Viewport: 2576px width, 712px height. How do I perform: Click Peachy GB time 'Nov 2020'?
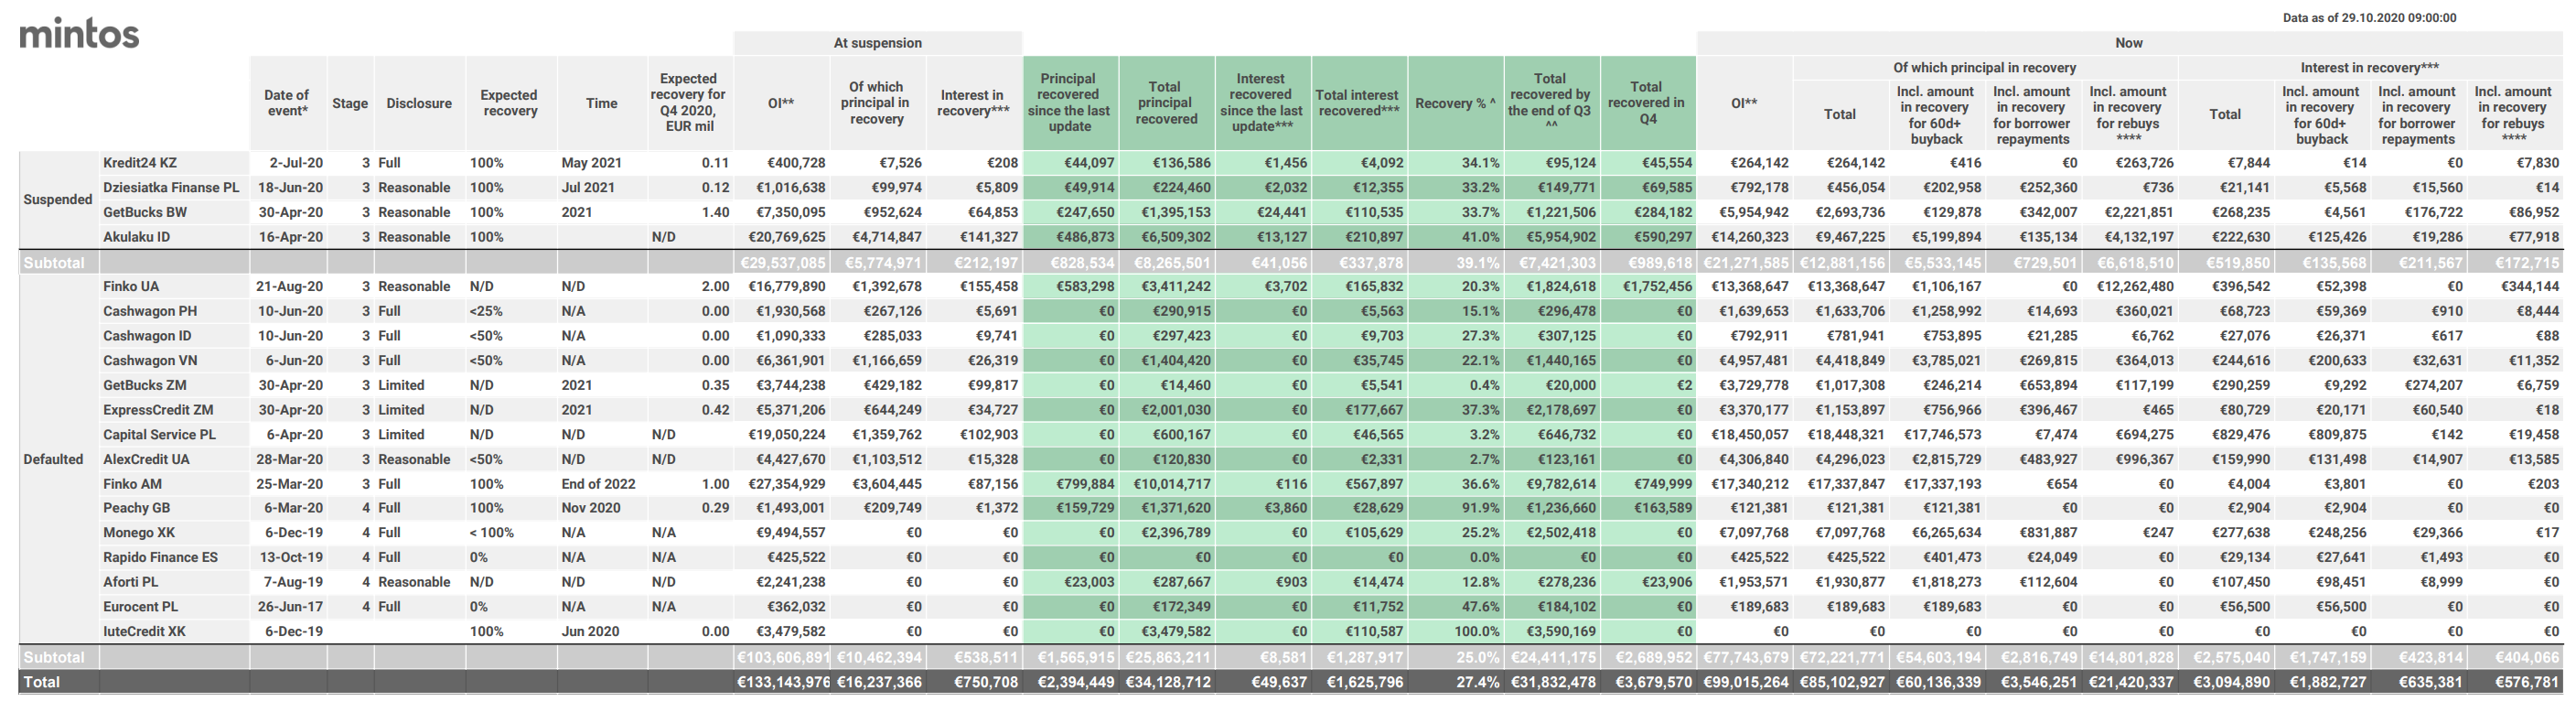[591, 508]
